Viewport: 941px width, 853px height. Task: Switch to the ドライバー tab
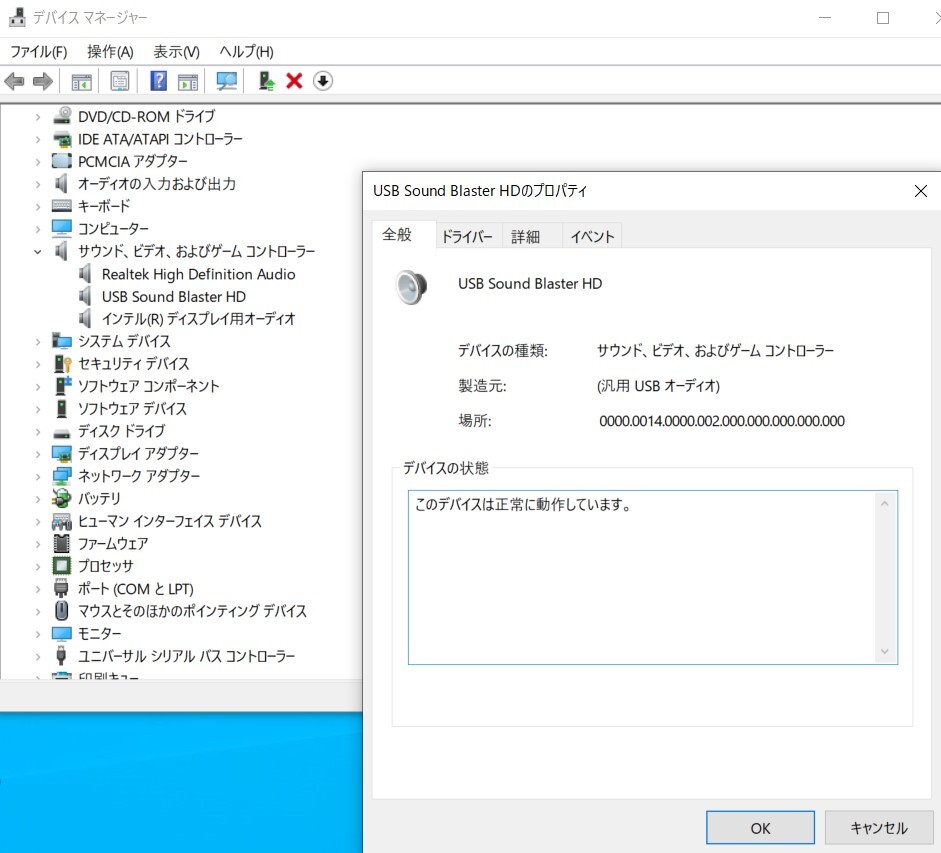tap(467, 237)
